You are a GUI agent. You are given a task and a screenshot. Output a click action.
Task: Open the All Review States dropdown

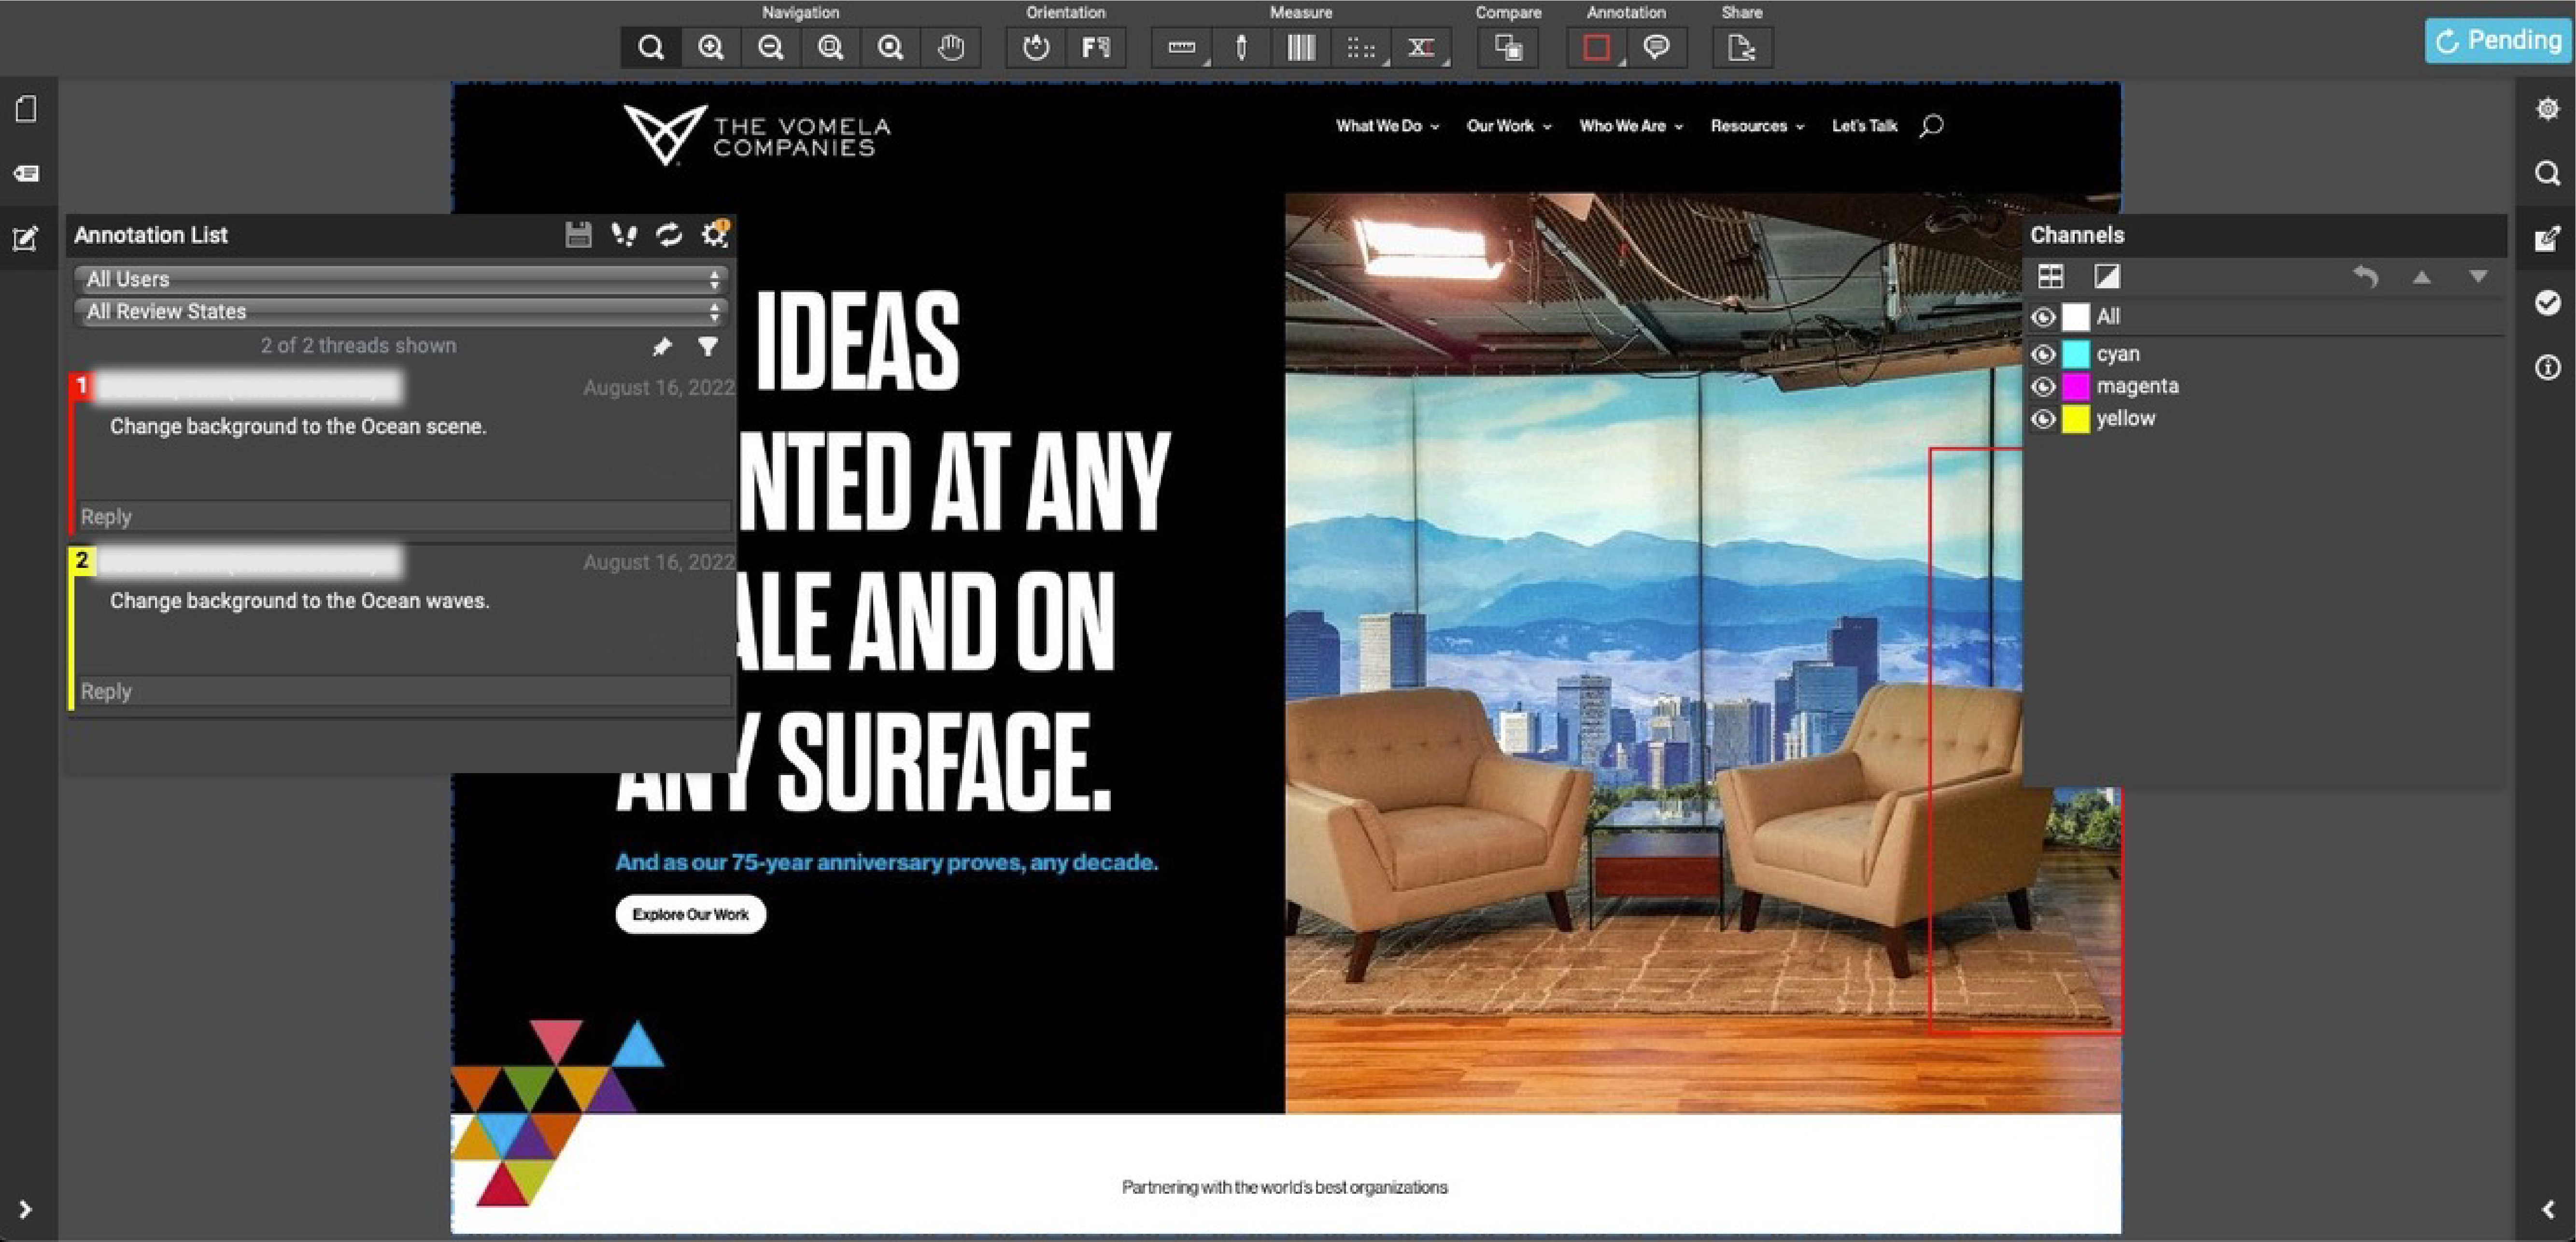pos(400,311)
